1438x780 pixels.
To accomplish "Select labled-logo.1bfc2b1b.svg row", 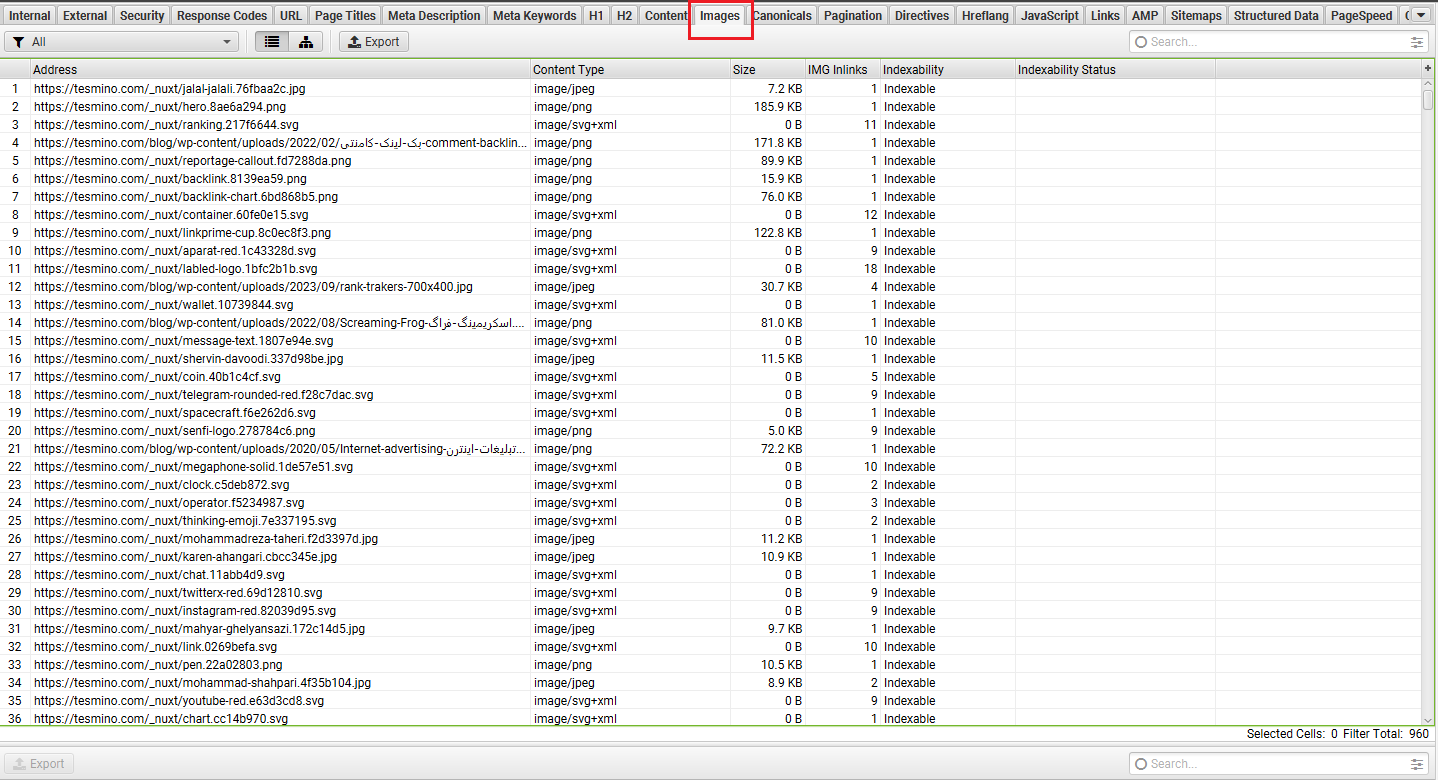I will pos(710,269).
